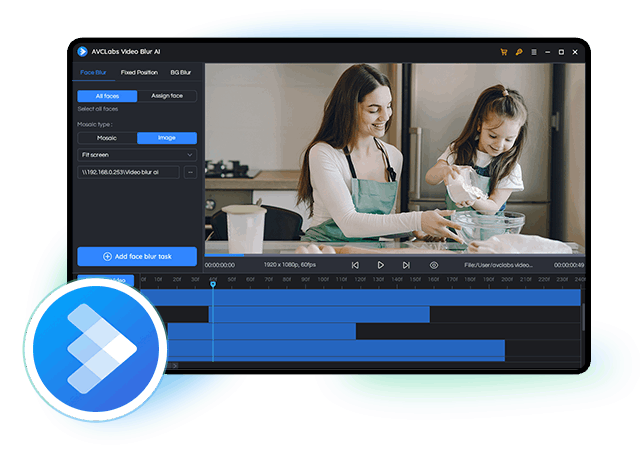Maximize the AVCLabs window

[561, 52]
